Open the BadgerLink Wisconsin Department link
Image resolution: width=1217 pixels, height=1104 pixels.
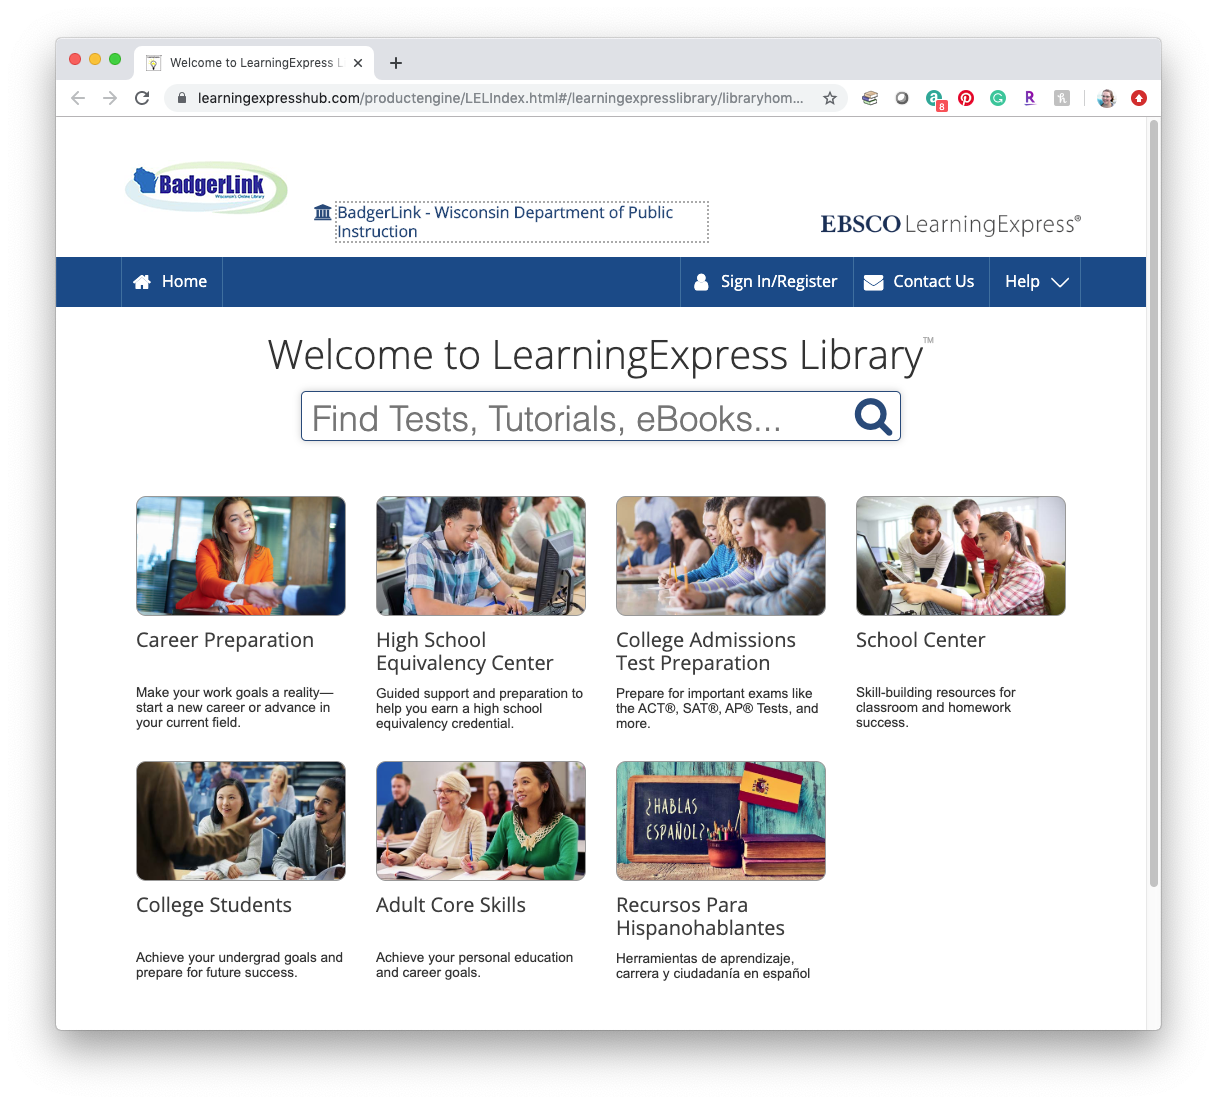522,222
